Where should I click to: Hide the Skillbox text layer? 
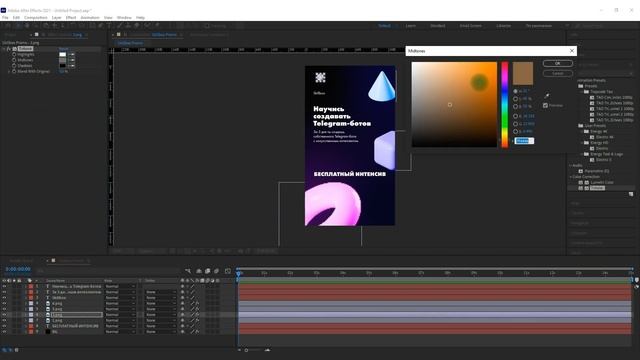4,298
